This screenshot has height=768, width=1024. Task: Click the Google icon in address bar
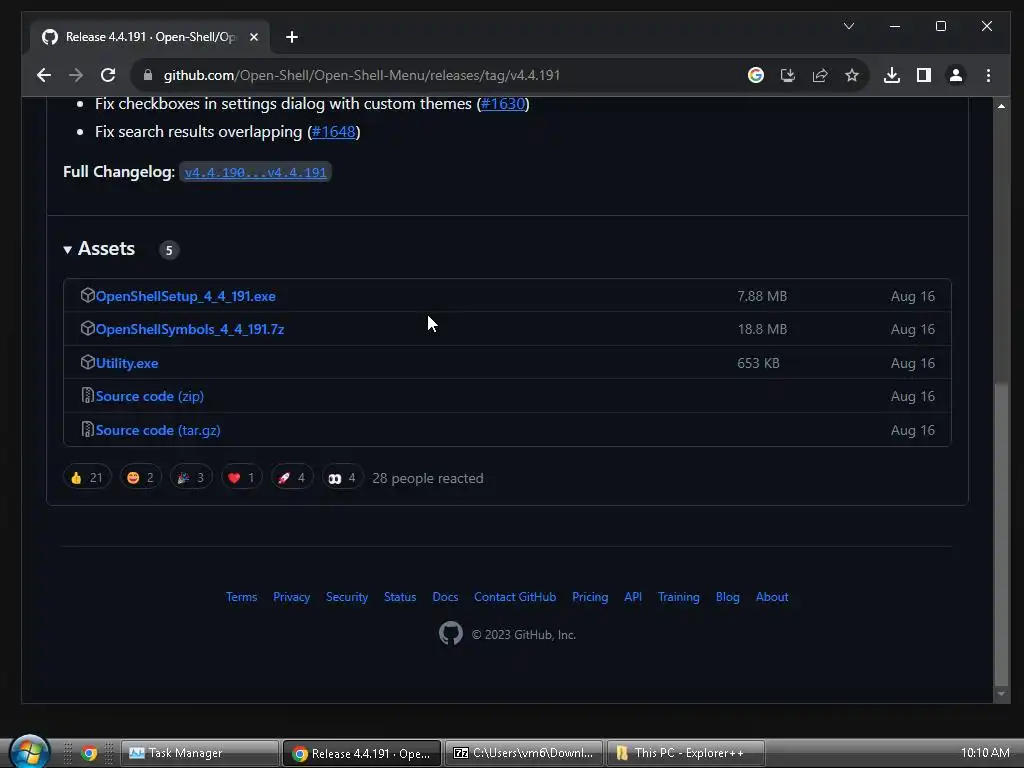[756, 75]
